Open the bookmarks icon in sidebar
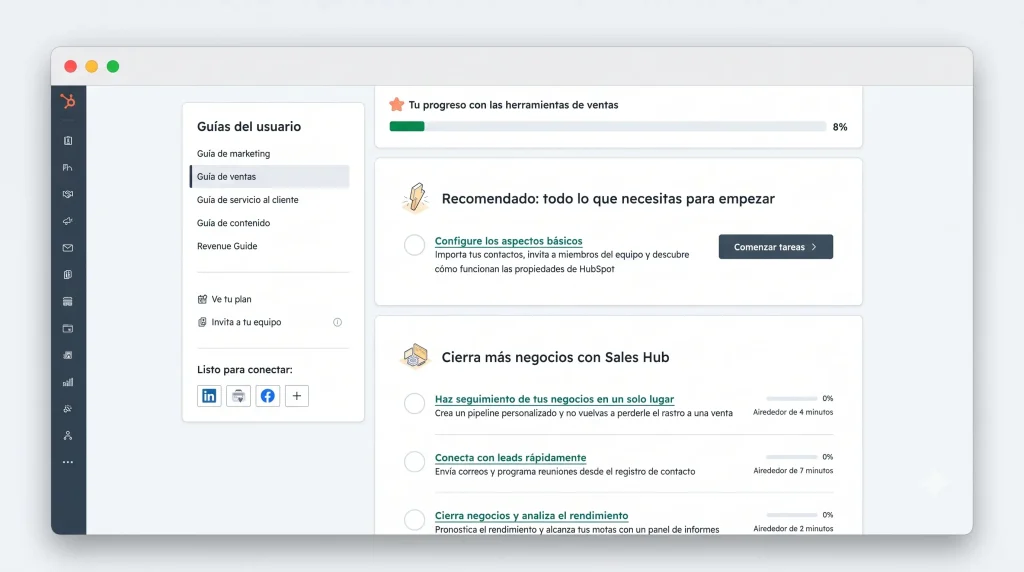Viewport: 1024px width, 572px height. pos(68,140)
